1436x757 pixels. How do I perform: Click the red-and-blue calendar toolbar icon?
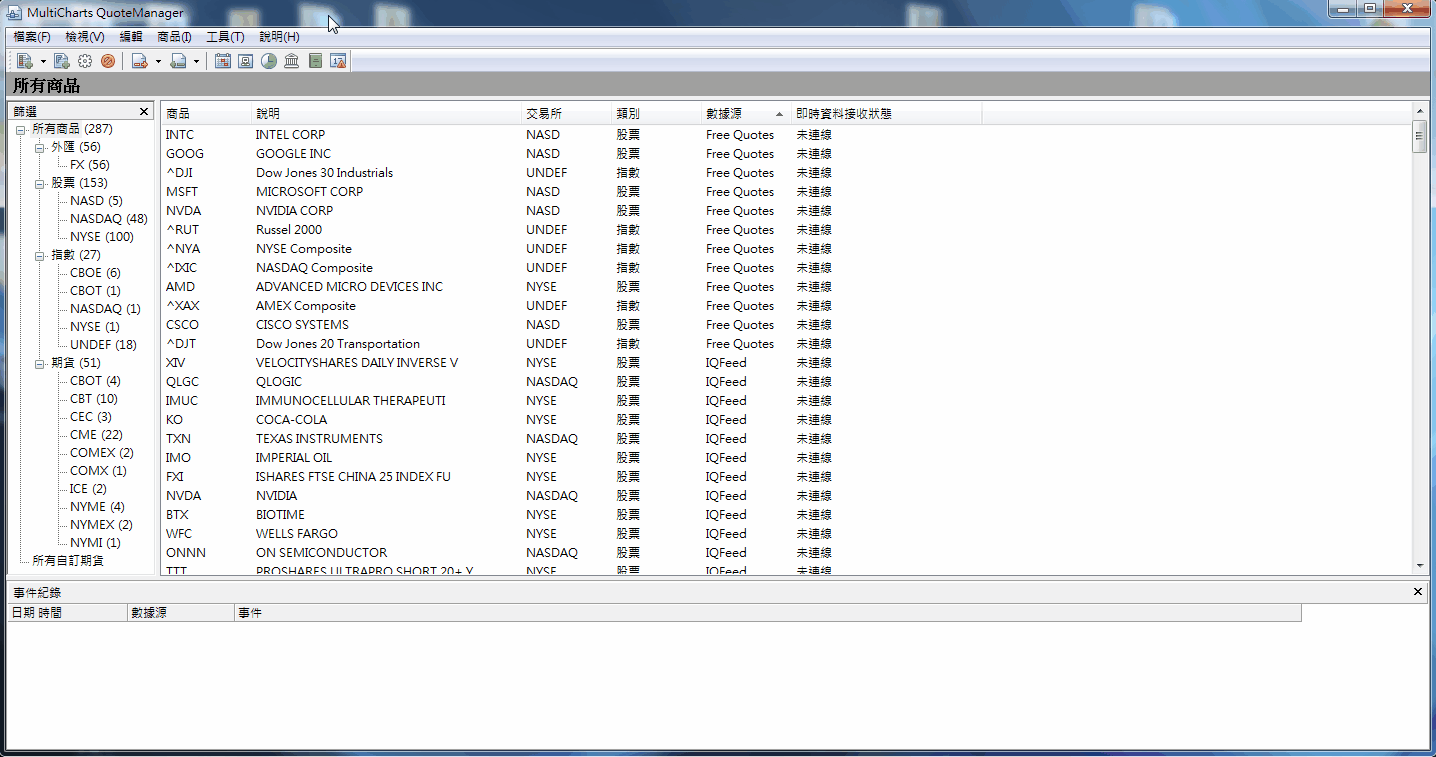pos(223,61)
